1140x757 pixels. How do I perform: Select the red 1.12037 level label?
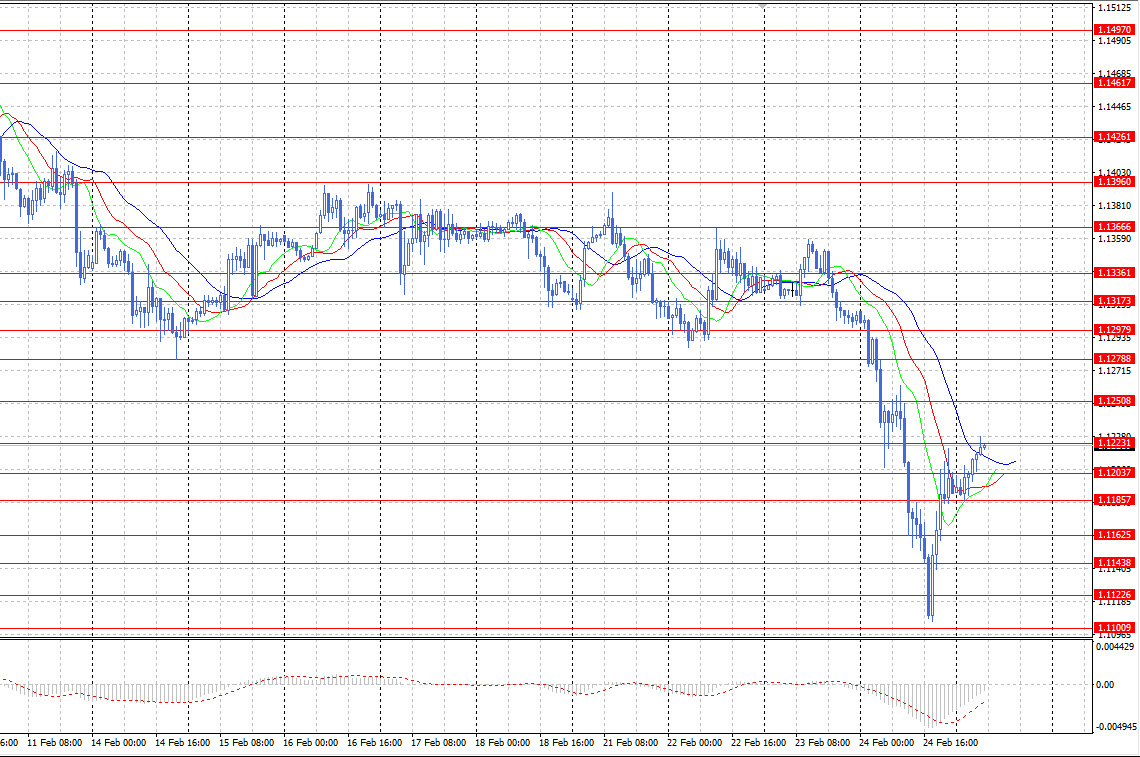1115,473
